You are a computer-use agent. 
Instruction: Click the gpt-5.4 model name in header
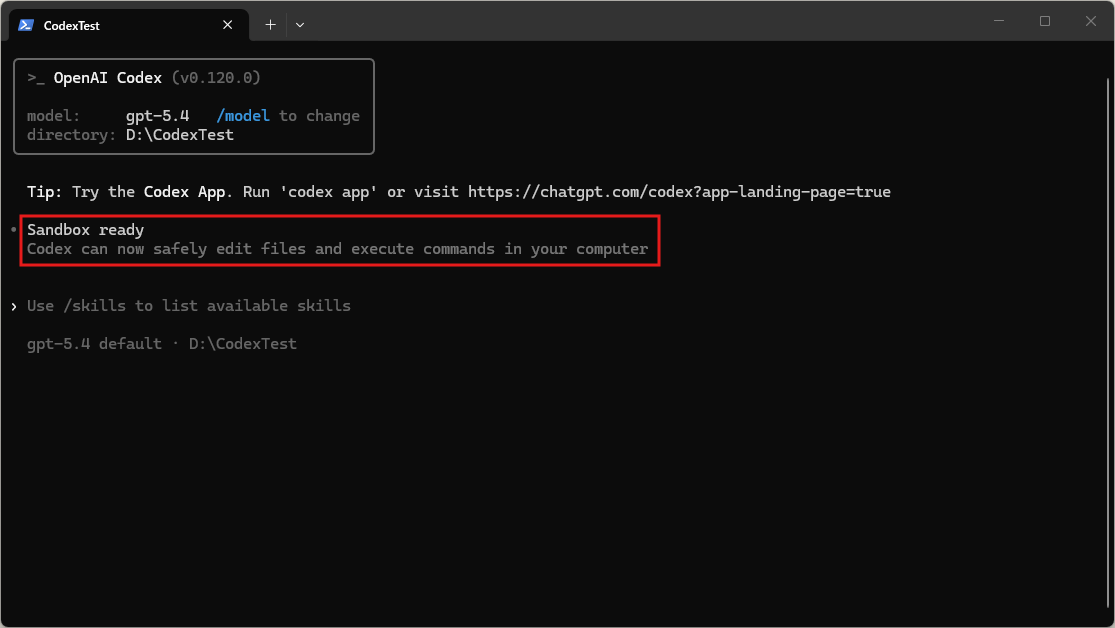coord(158,116)
